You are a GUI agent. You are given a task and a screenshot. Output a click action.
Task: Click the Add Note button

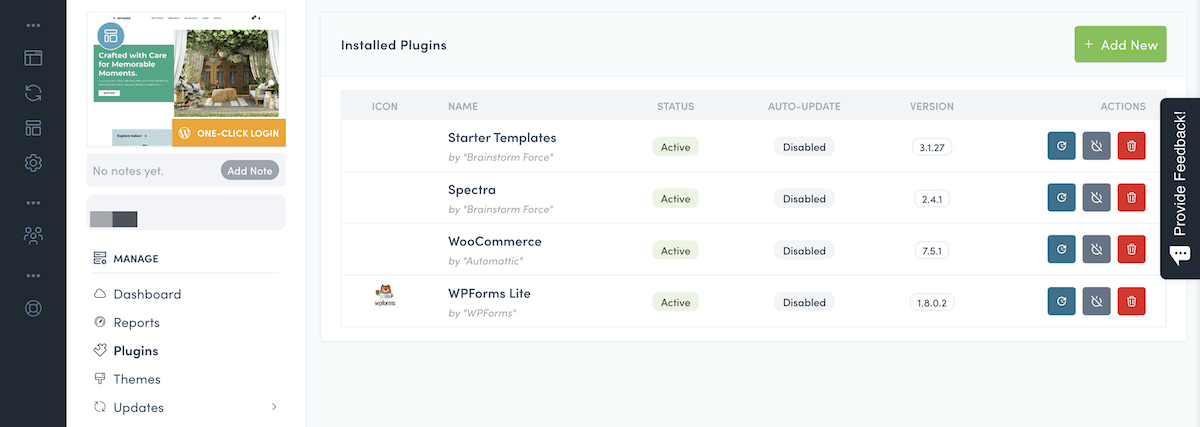tap(250, 171)
